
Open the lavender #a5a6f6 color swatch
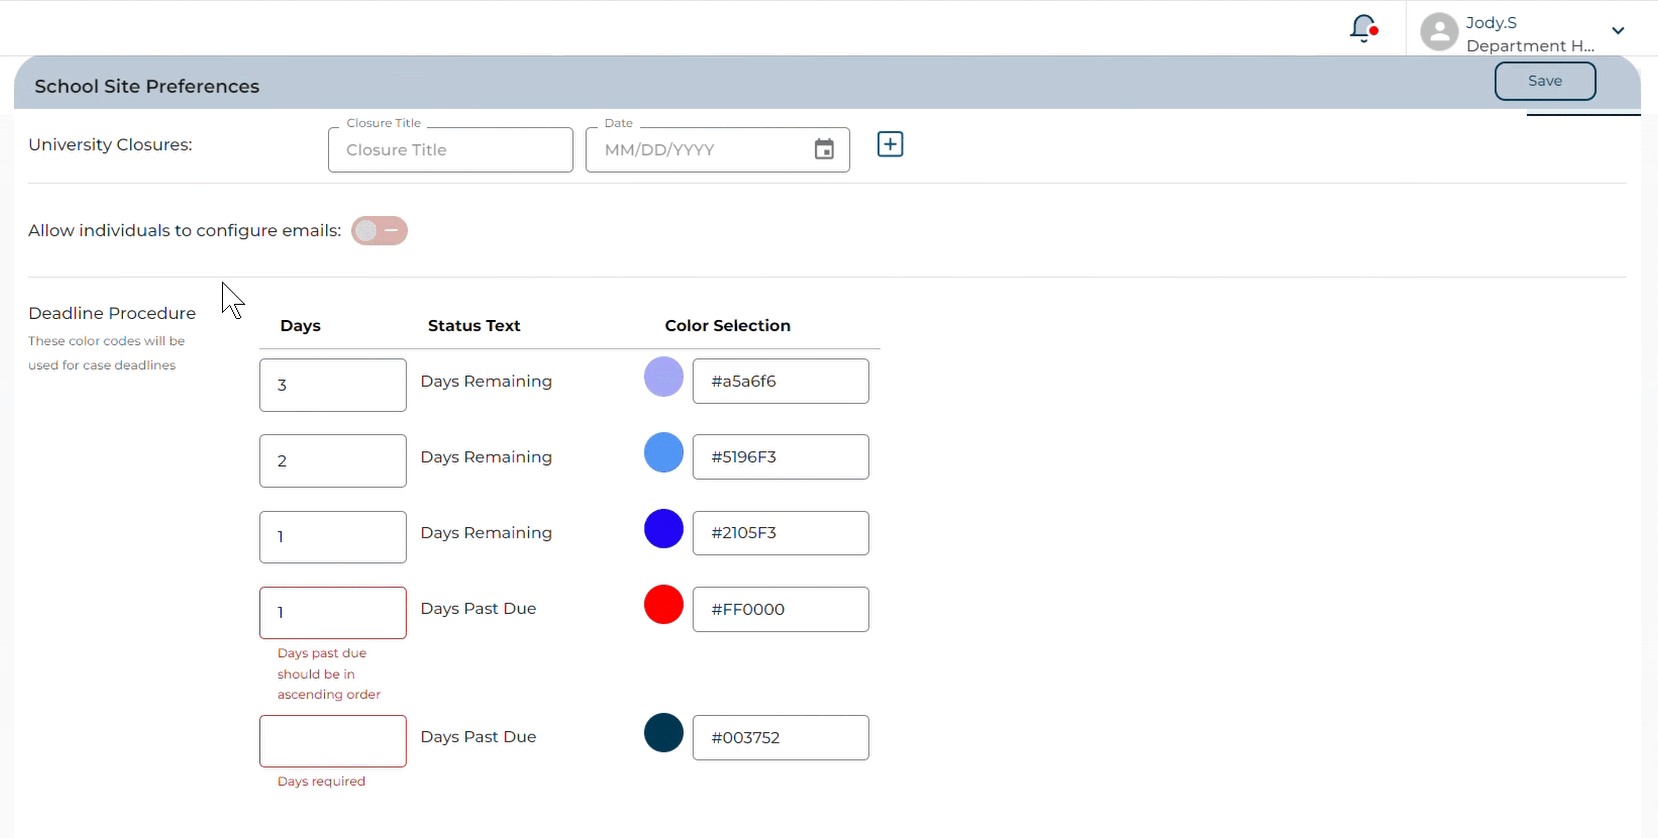tap(664, 377)
